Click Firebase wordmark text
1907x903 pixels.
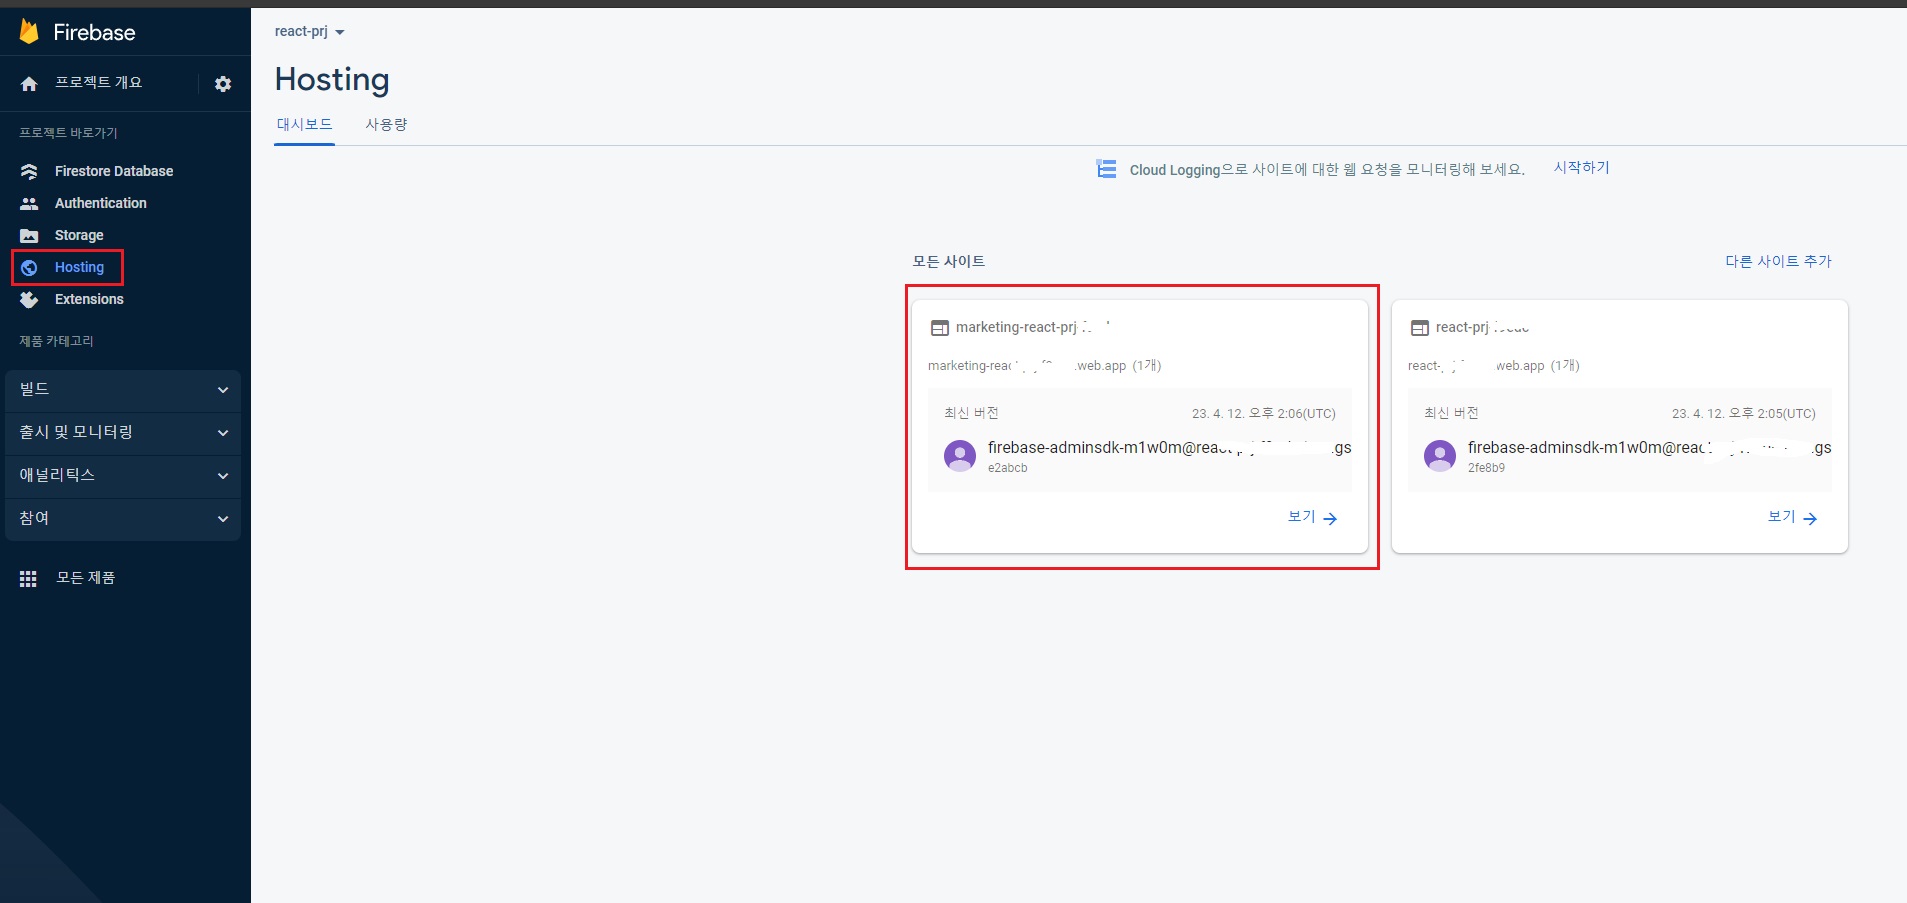pos(94,33)
